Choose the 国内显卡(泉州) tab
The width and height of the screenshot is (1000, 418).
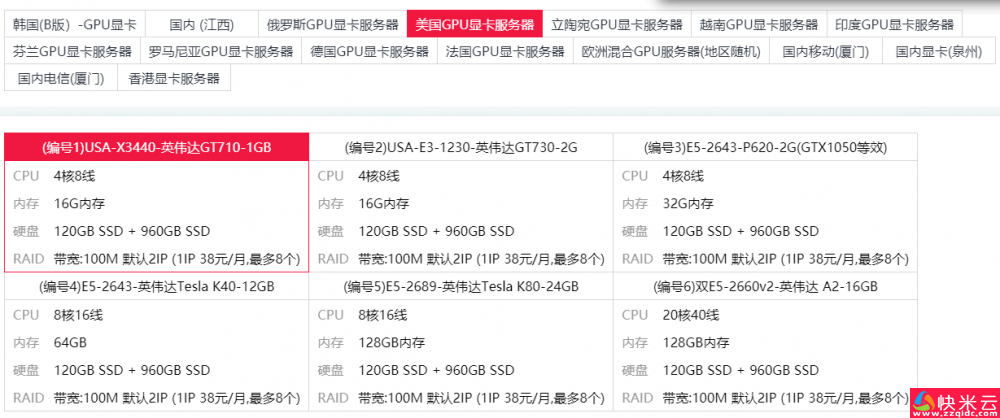(939, 52)
